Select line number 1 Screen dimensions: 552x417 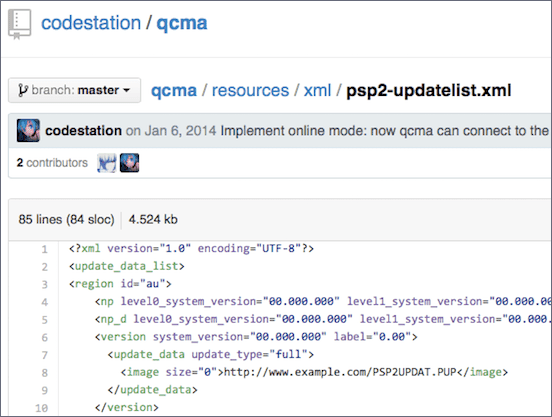(x=44, y=249)
